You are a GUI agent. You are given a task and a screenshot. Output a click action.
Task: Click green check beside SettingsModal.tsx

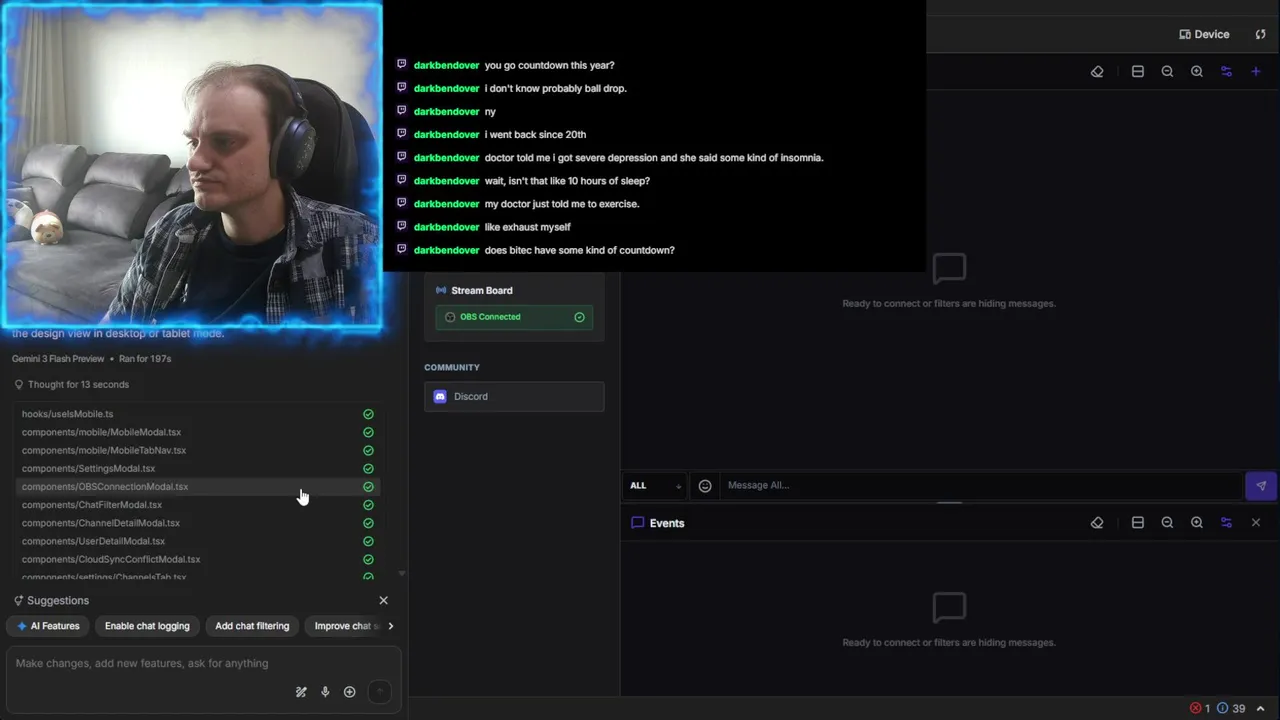368,469
